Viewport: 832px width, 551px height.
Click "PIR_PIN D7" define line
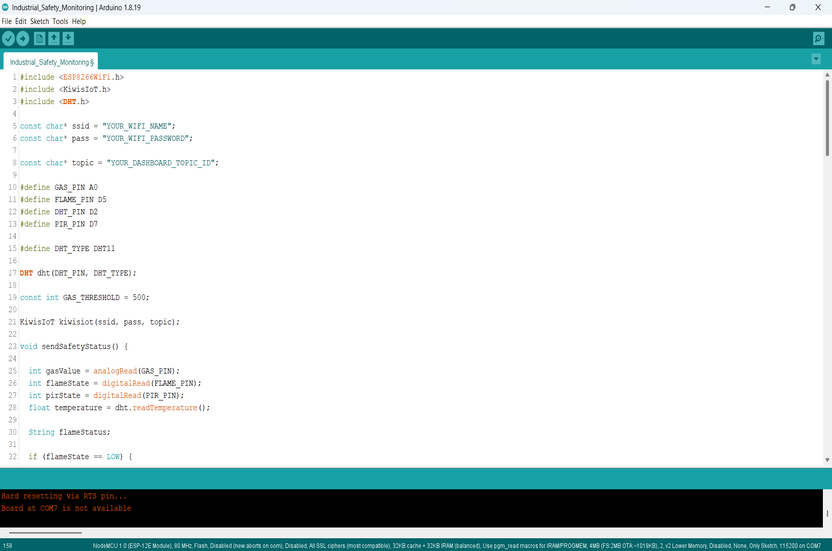(x=59, y=223)
